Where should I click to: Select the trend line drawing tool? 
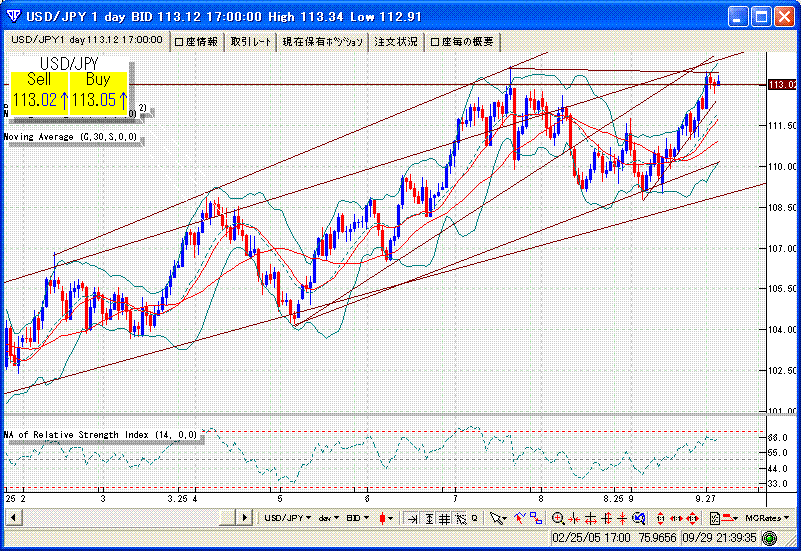520,518
